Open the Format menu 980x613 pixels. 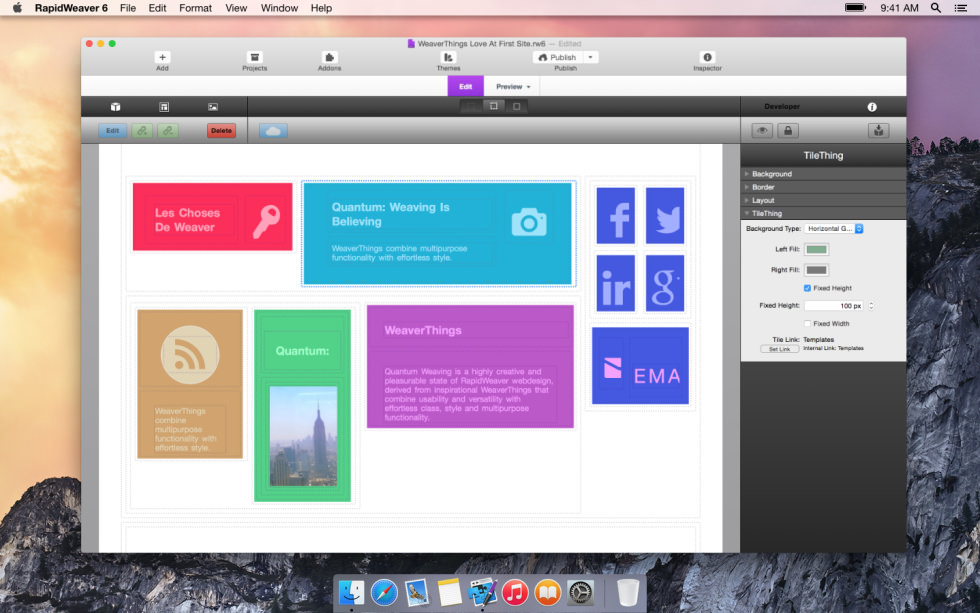pos(196,8)
